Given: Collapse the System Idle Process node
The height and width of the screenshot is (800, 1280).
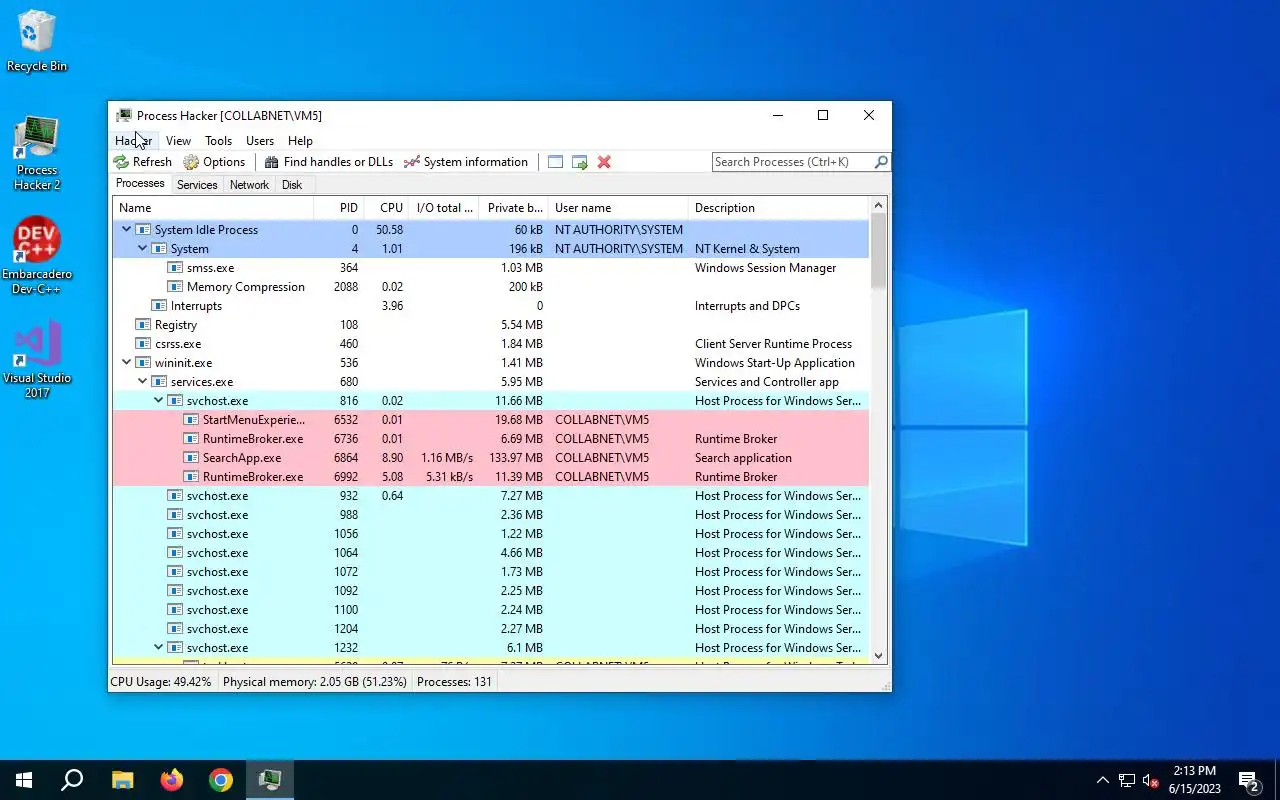Looking at the screenshot, I should (126, 229).
